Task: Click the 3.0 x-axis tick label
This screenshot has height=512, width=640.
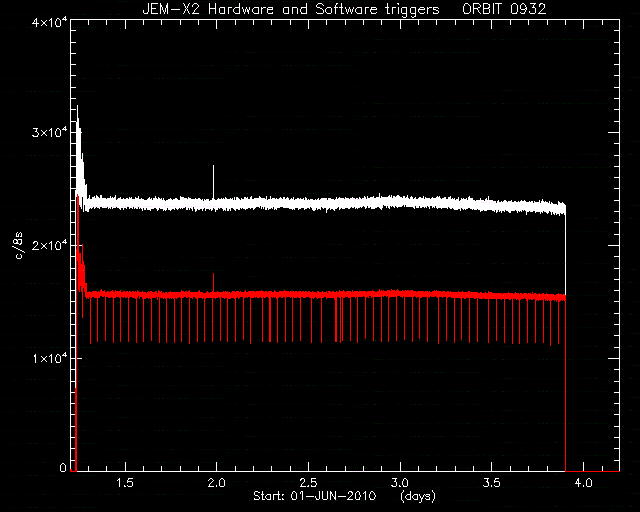Action: click(x=400, y=483)
